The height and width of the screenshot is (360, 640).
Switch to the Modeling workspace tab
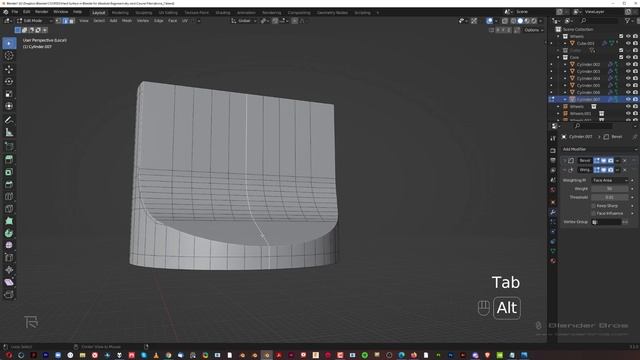click(x=120, y=13)
